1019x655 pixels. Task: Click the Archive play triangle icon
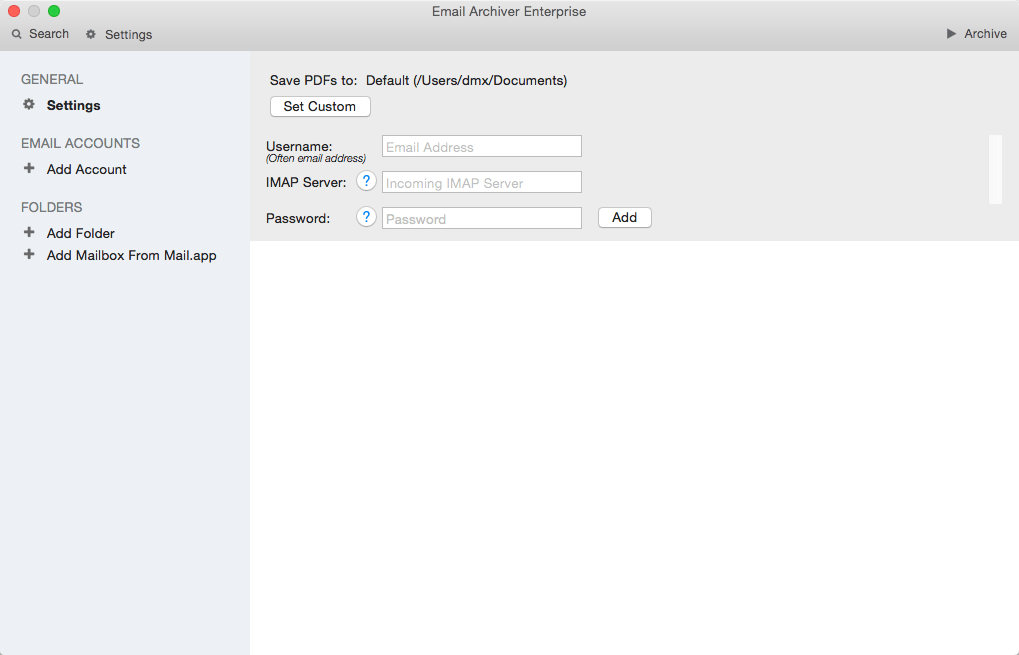pos(951,33)
